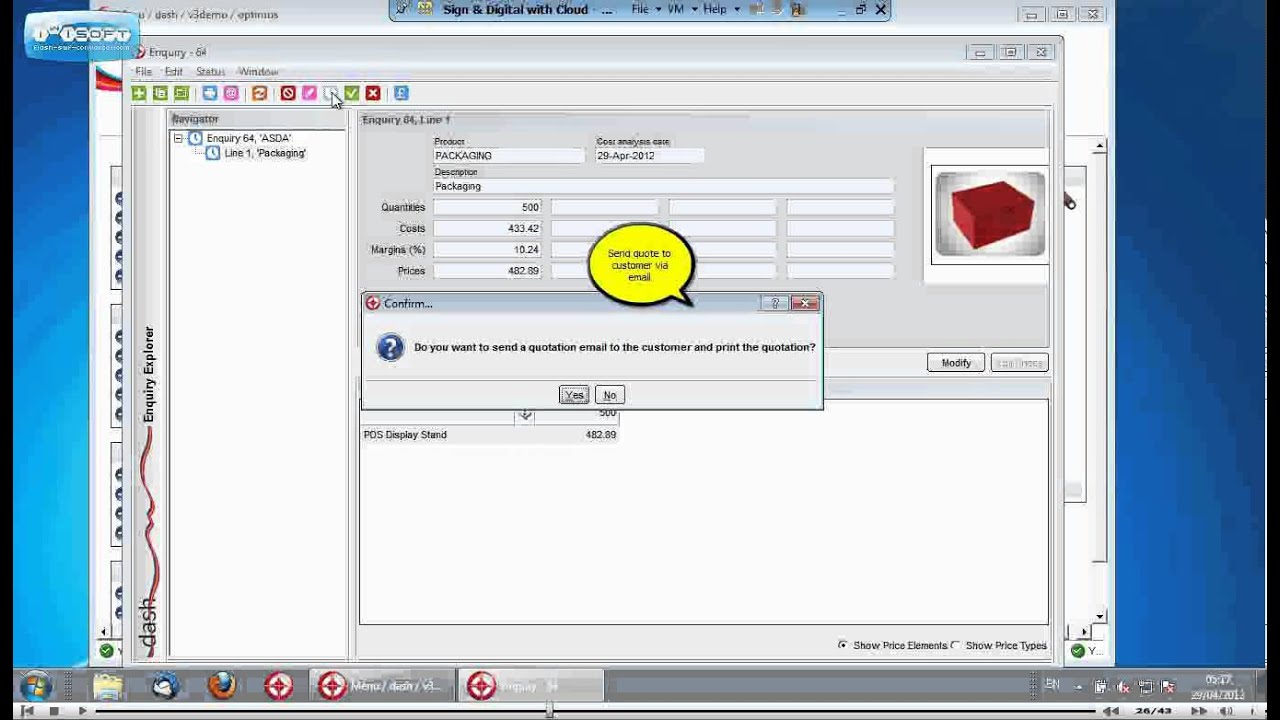The height and width of the screenshot is (720, 1280).
Task: Open the file explorer folder taskbar icon
Action: (108, 686)
